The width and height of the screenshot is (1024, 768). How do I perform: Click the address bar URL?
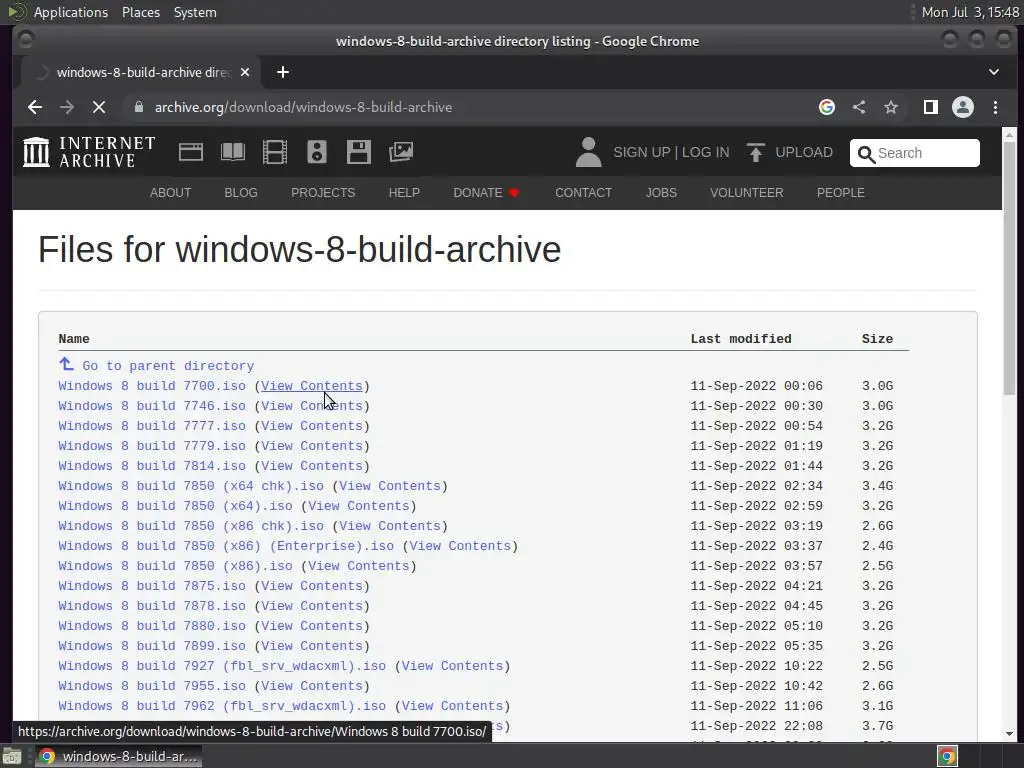coord(303,107)
